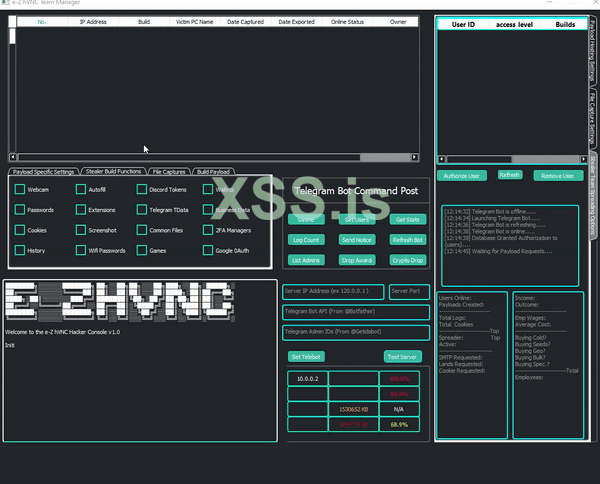Click the victims table horizontal scrollbar thumb
The height and width of the screenshot is (484, 600).
(189, 157)
